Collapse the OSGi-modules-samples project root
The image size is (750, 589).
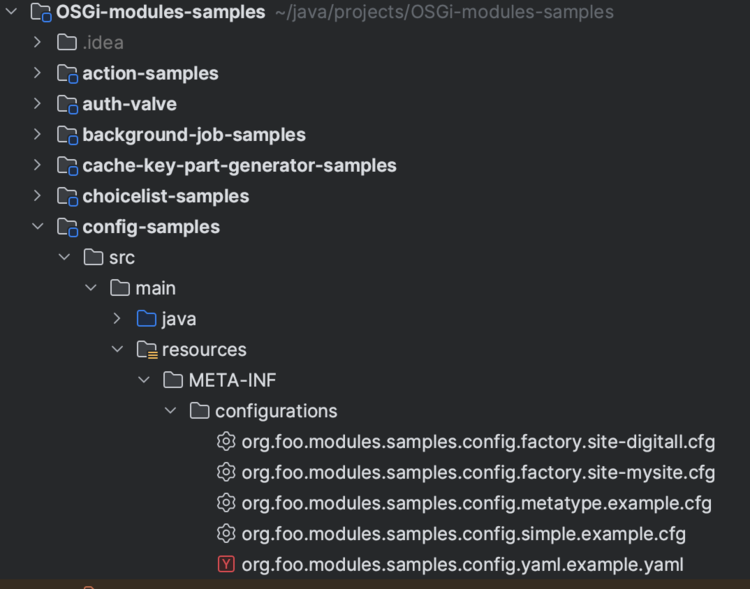(x=12, y=13)
